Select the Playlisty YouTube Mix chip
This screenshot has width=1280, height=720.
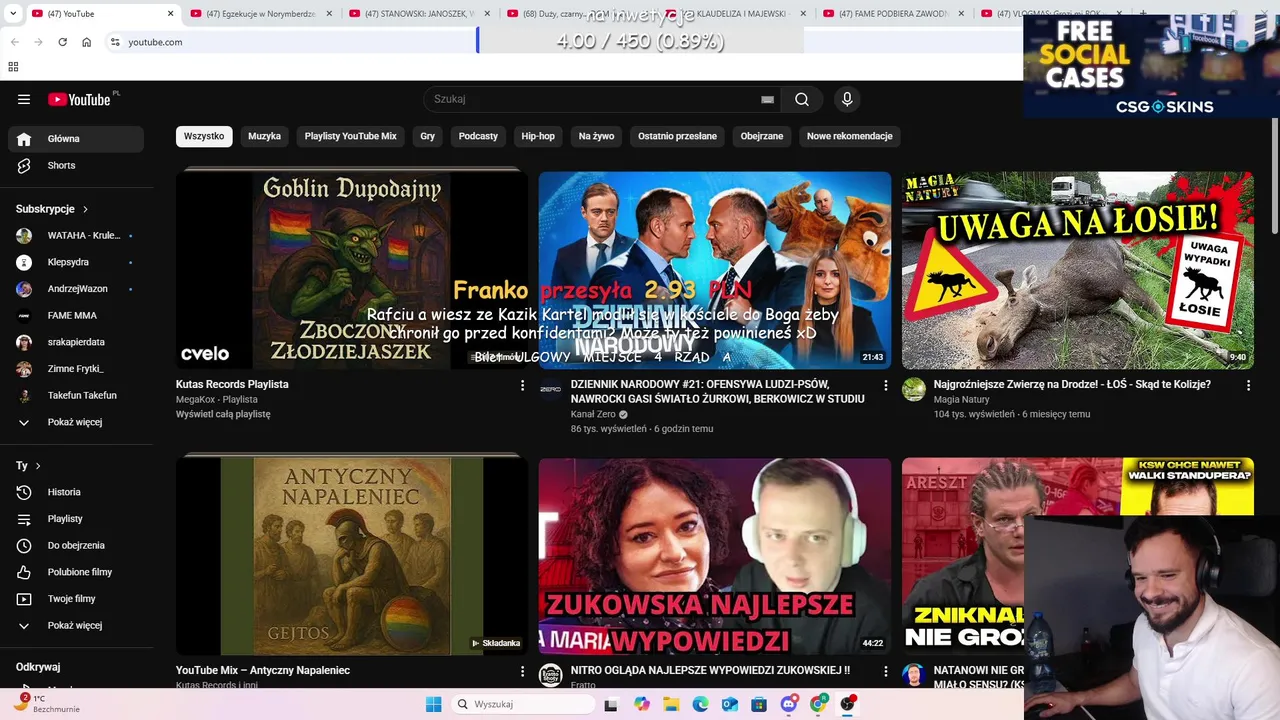(351, 136)
